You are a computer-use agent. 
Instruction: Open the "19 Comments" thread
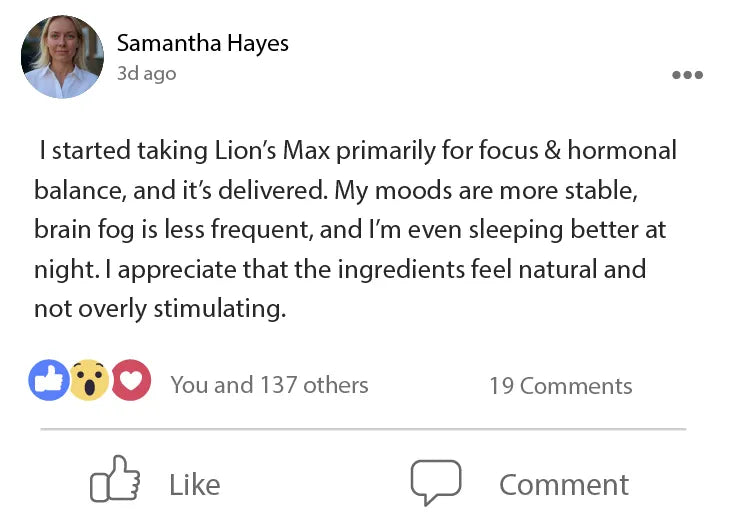560,386
